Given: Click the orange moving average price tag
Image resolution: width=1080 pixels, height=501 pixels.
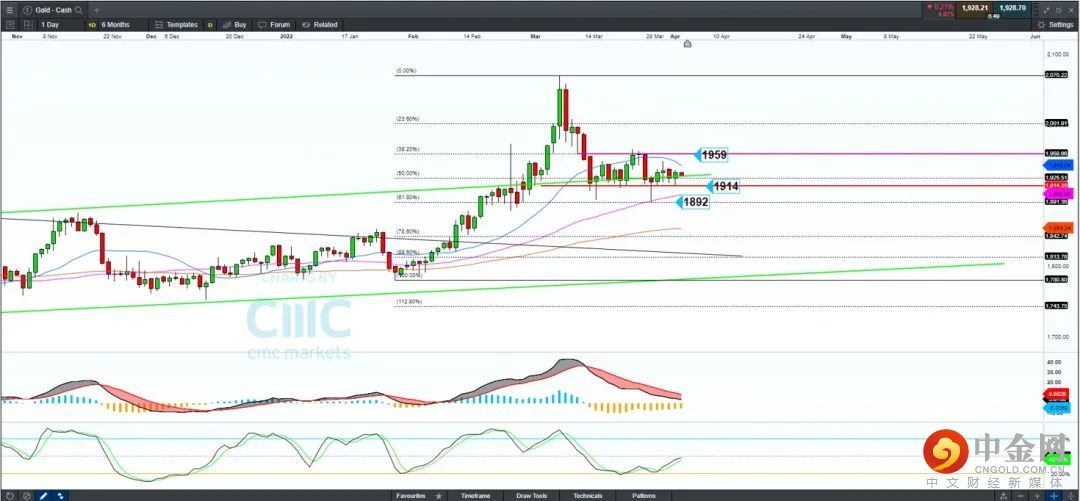Looking at the screenshot, I should coord(1058,227).
